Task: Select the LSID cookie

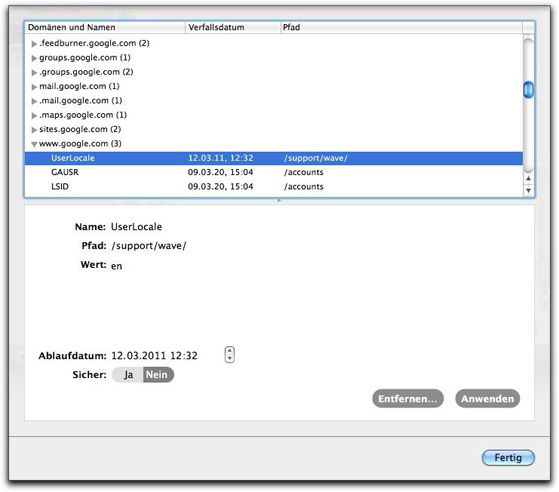Action: coord(273,186)
